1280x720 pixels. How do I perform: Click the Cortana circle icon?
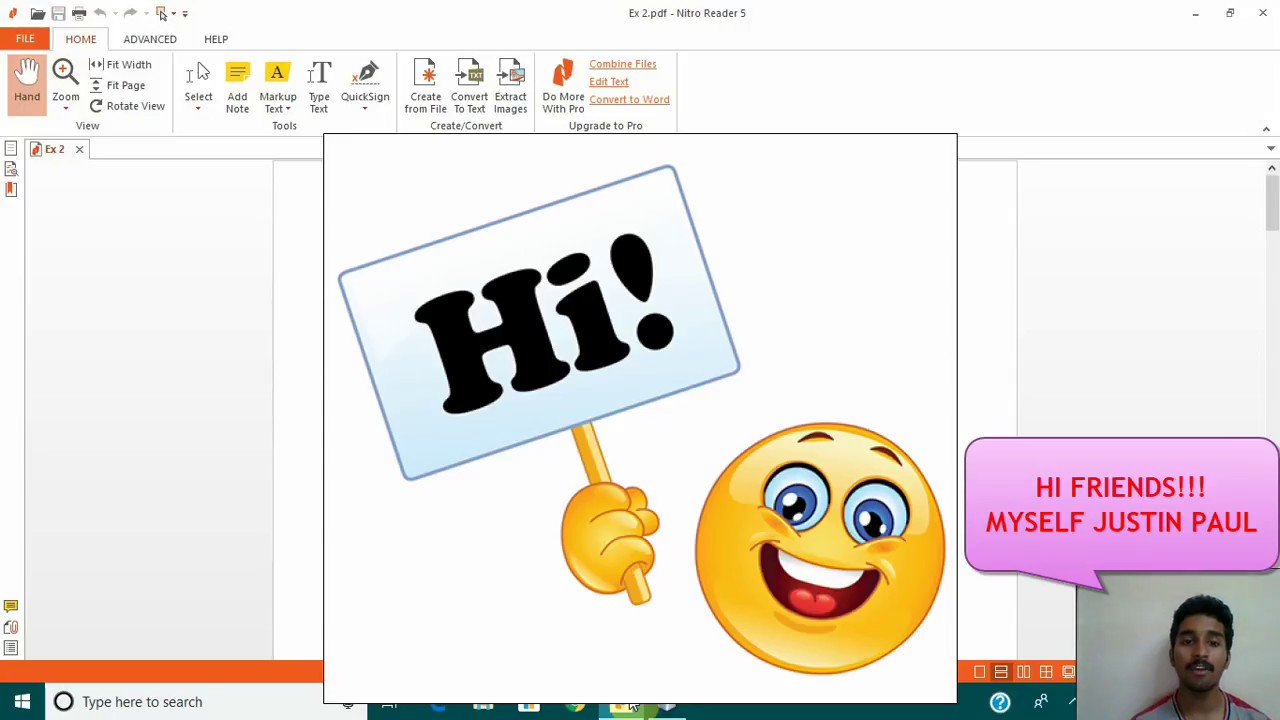click(x=64, y=702)
